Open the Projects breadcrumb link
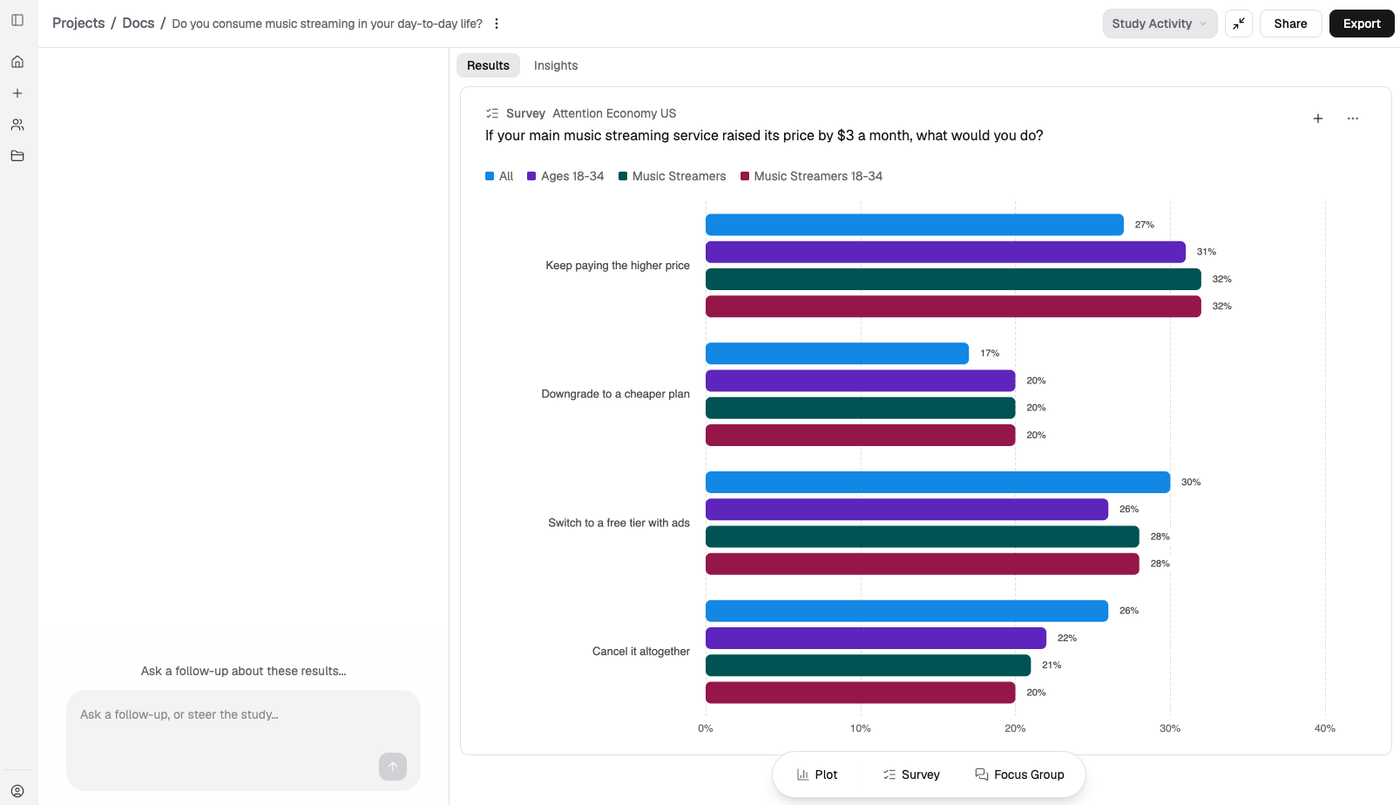The image size is (1400, 805). point(78,23)
